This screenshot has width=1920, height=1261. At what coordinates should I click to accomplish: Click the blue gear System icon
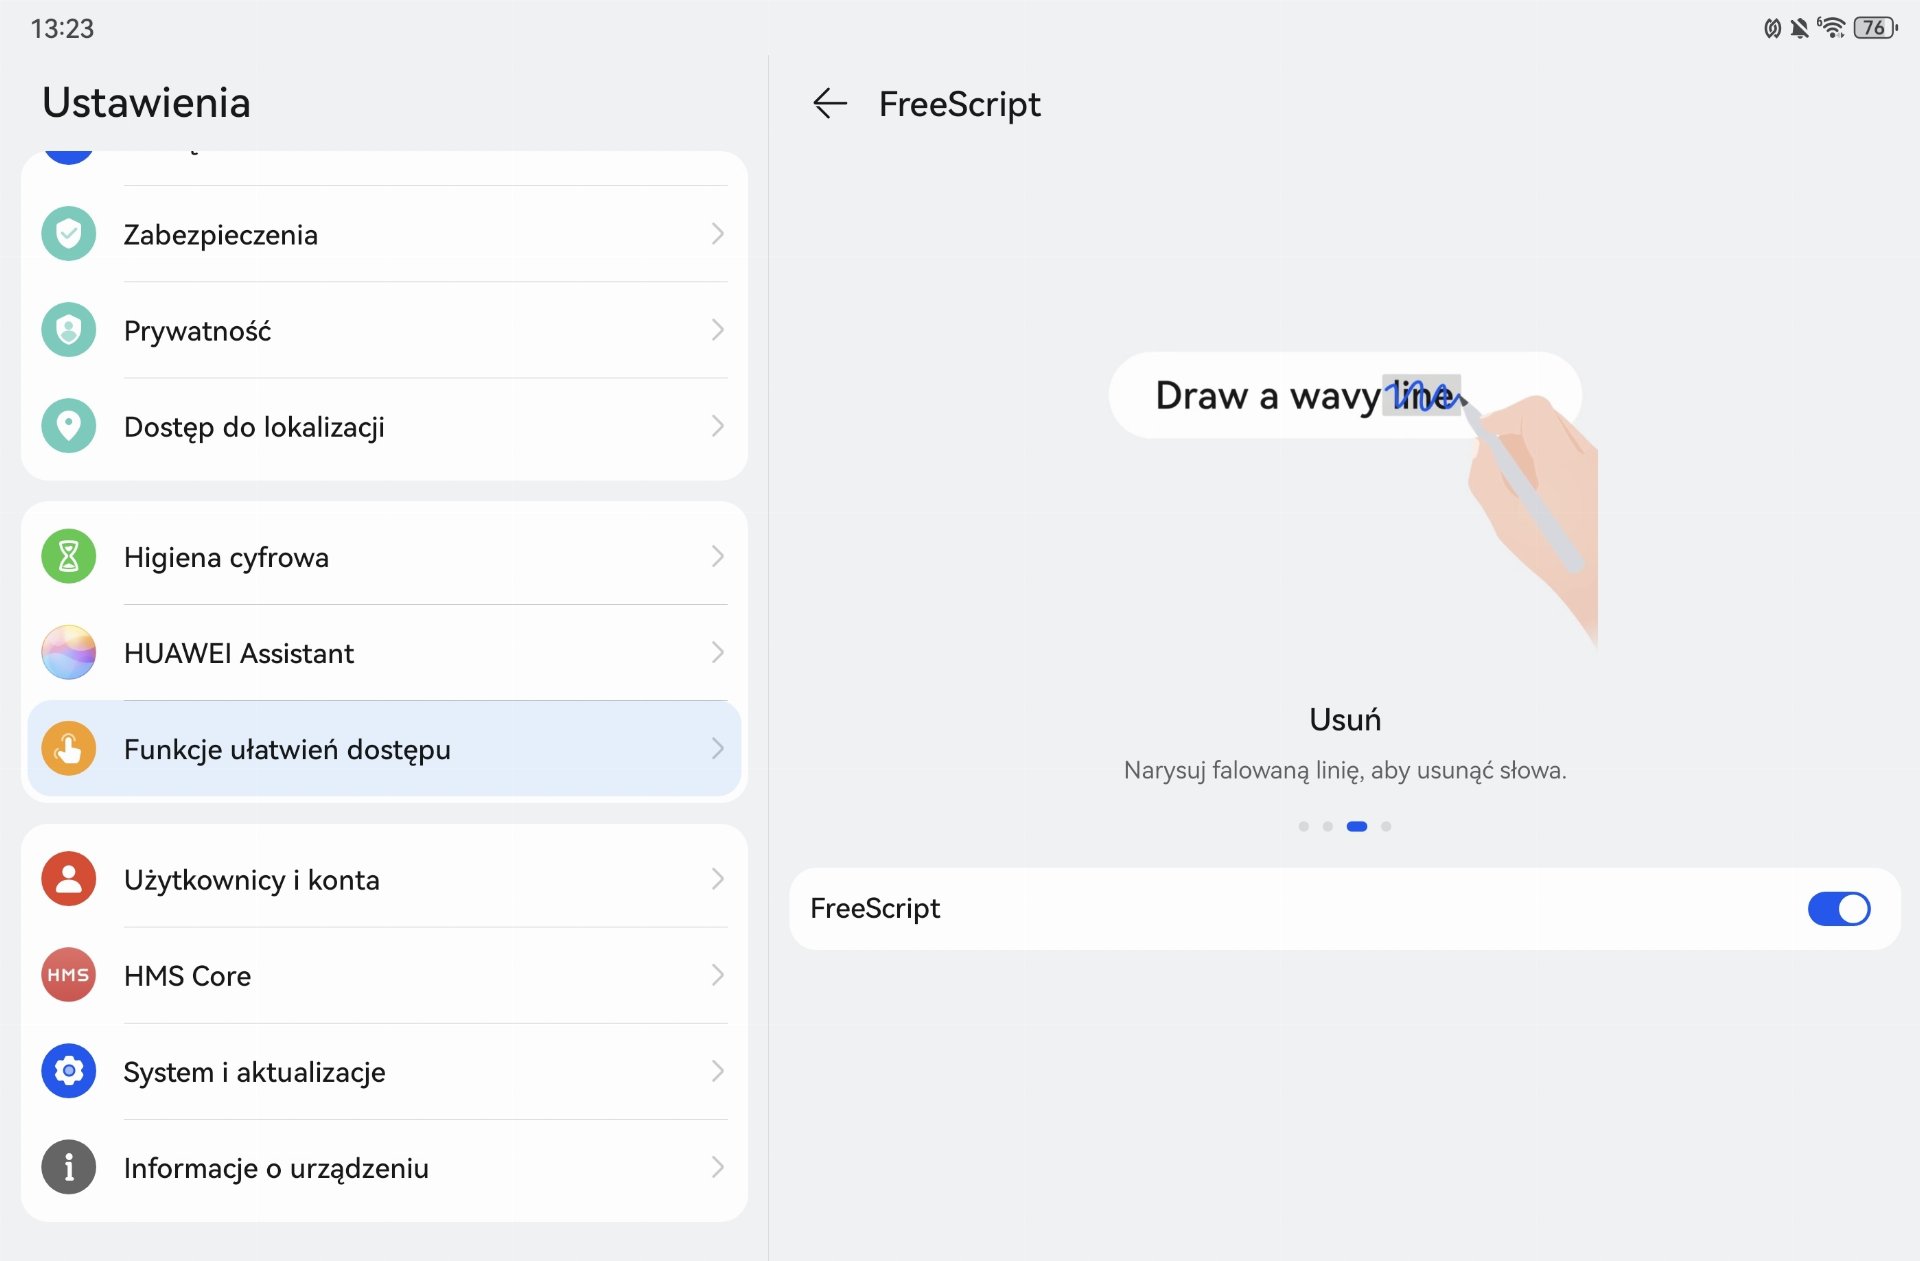click(68, 1071)
